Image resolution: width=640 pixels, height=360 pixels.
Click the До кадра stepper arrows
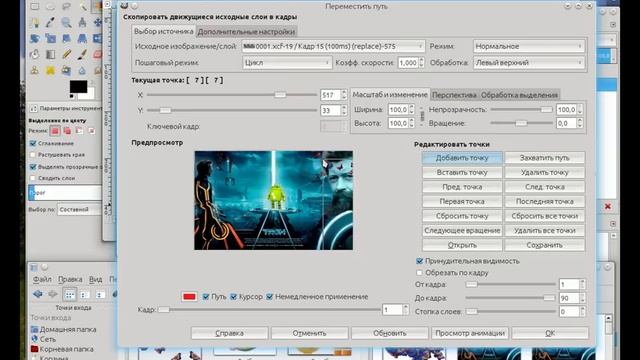[x=582, y=298]
